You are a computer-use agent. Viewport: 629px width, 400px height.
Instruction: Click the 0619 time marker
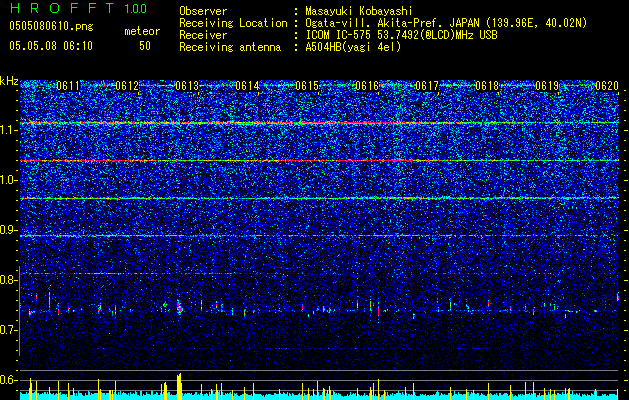(x=547, y=86)
